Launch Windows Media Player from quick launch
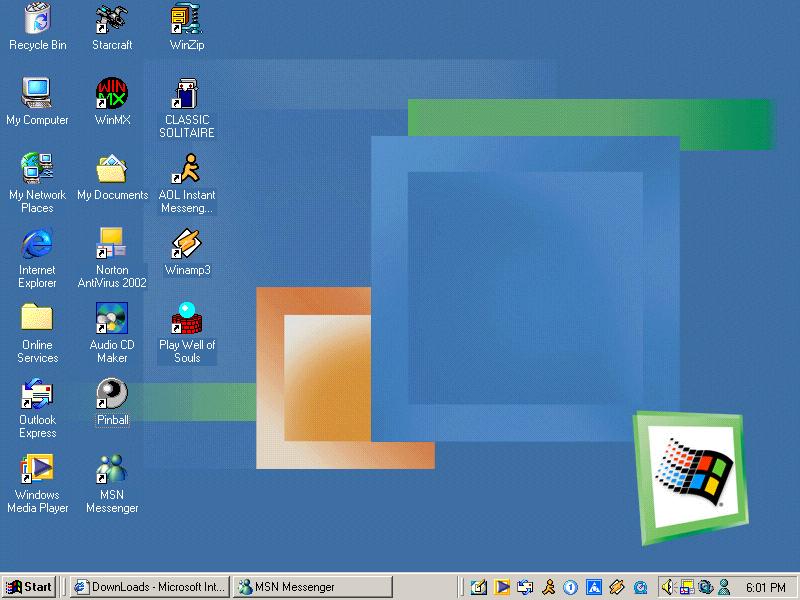 503,587
